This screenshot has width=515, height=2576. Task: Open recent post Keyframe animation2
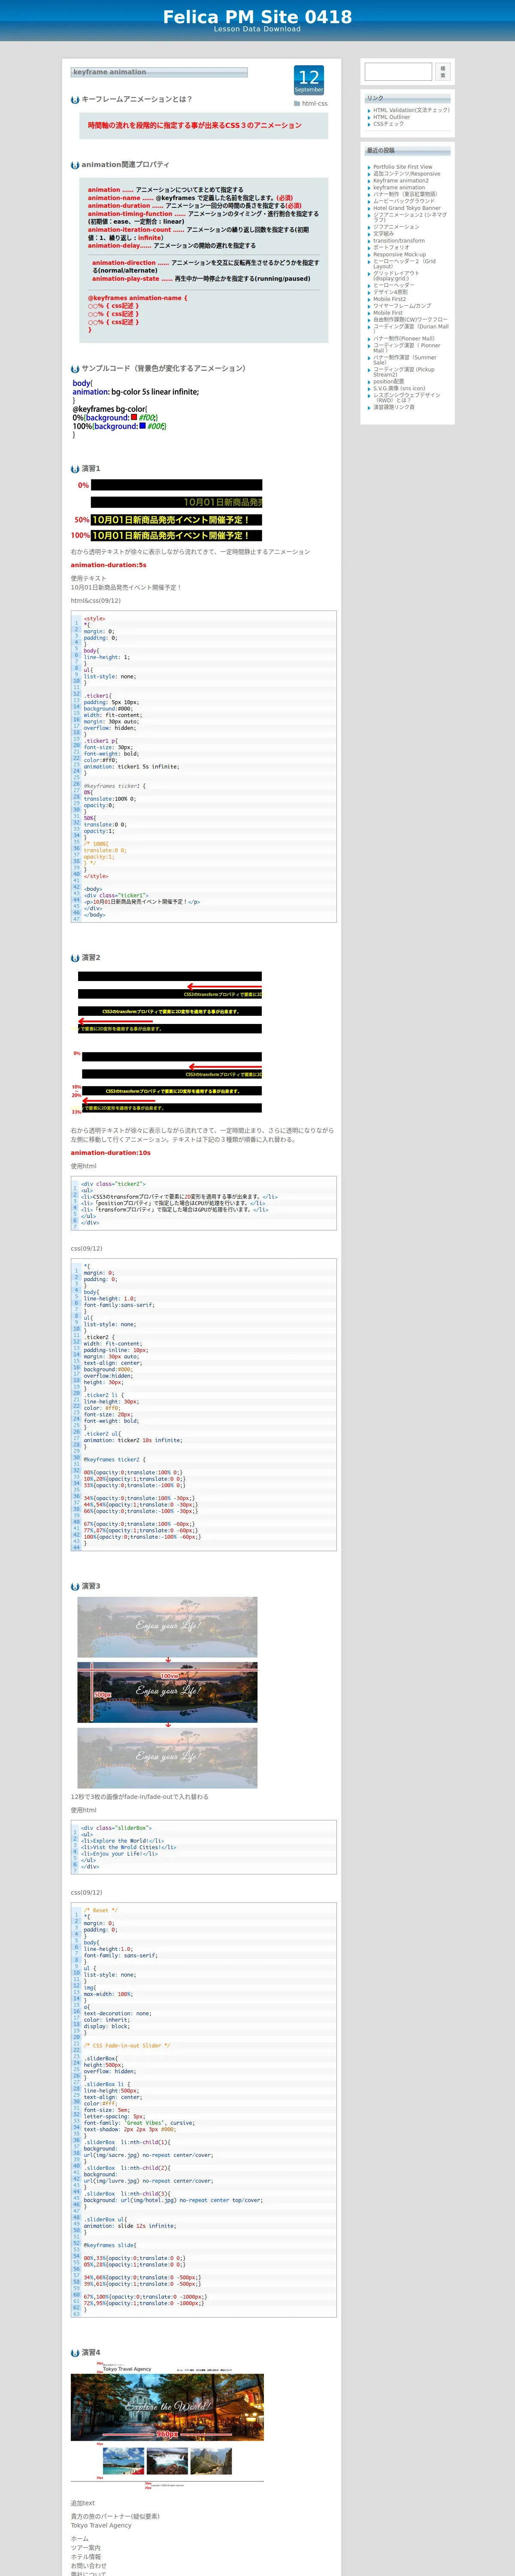401,181
